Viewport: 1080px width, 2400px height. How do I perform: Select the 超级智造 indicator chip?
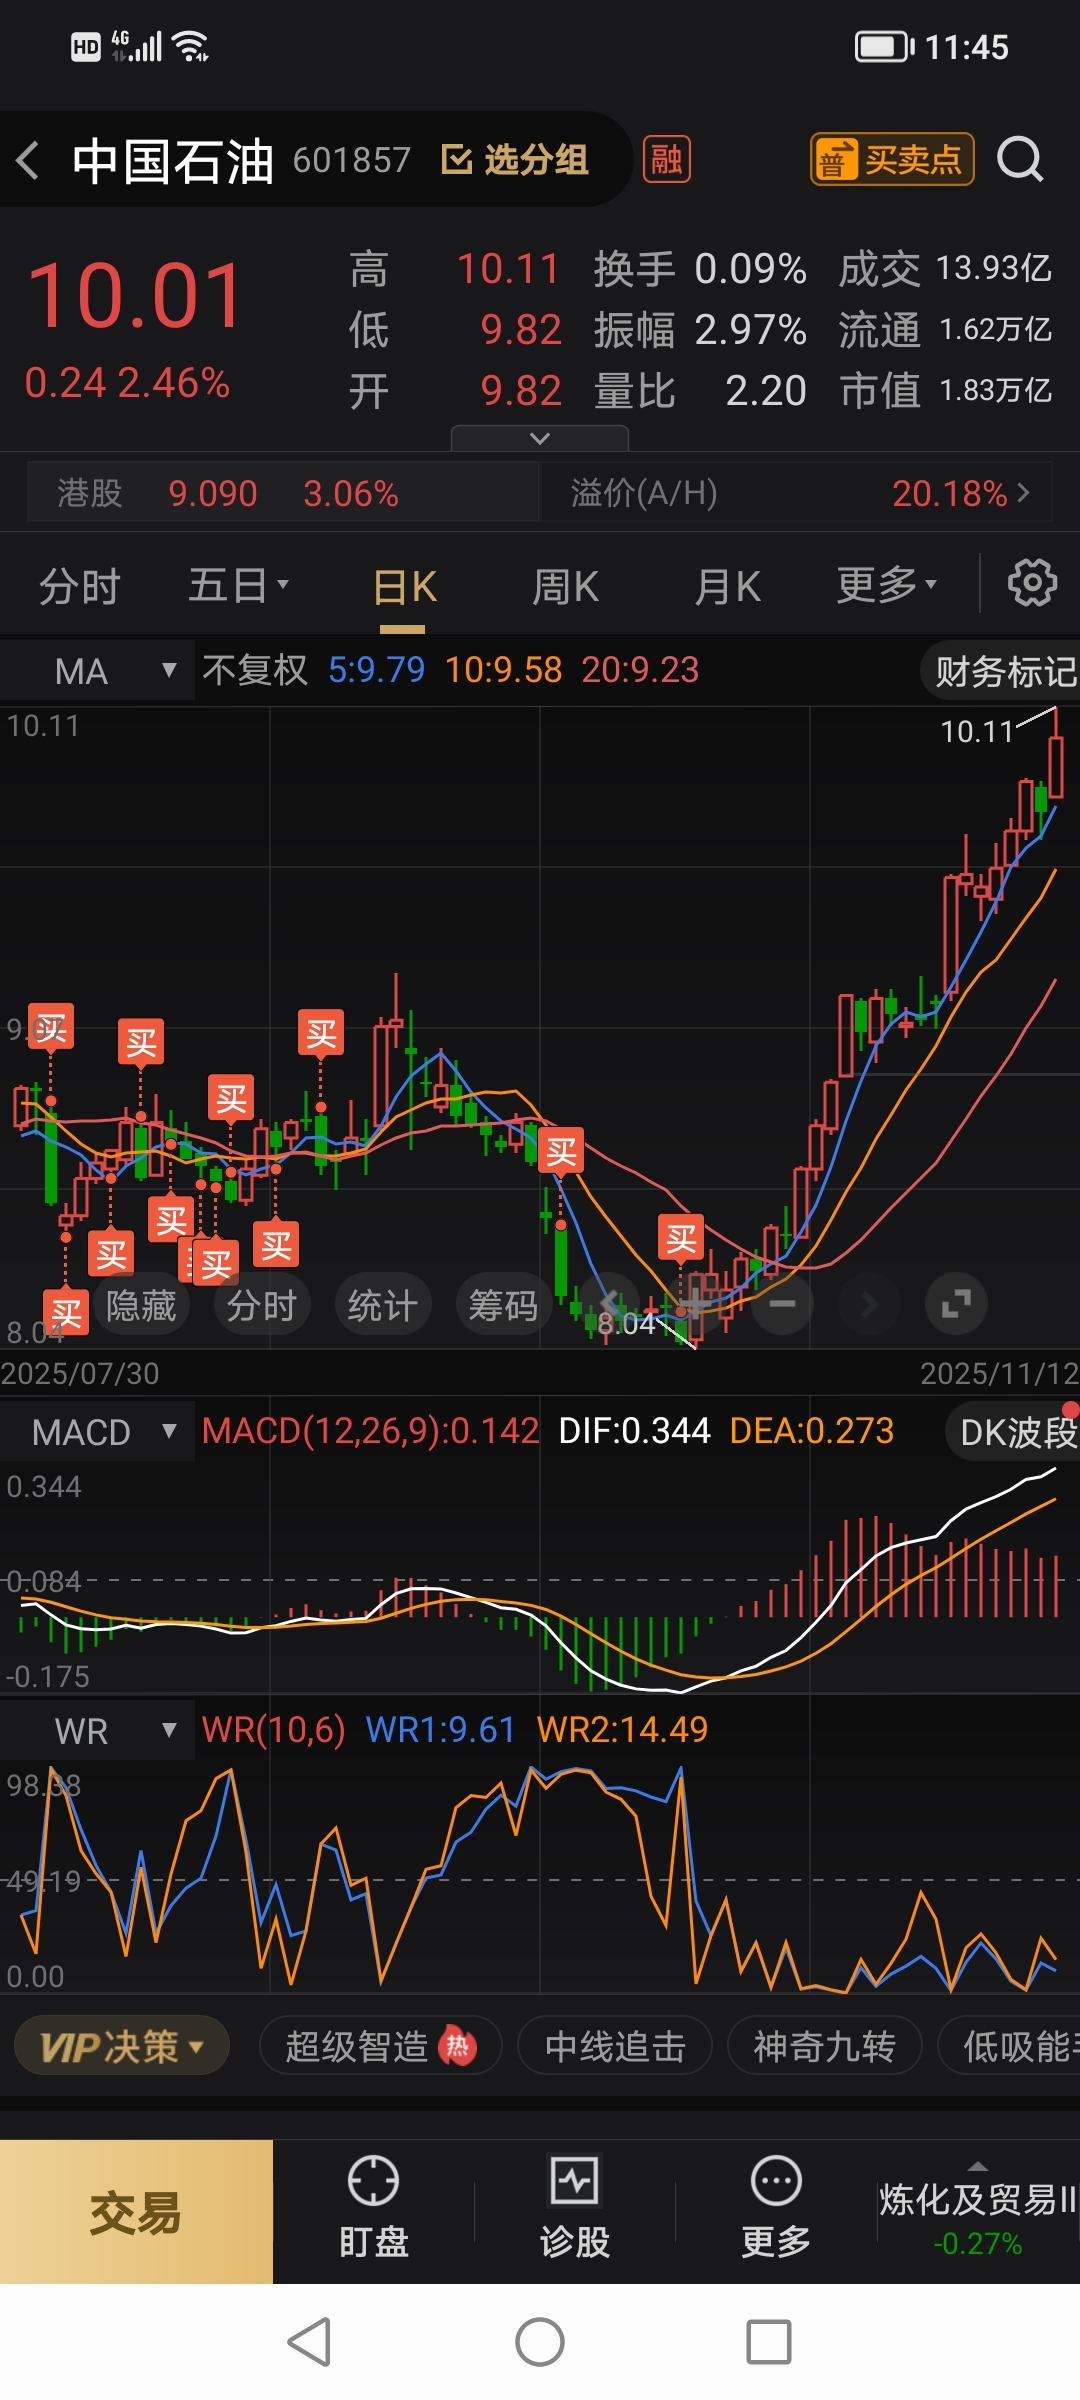tap(380, 2047)
